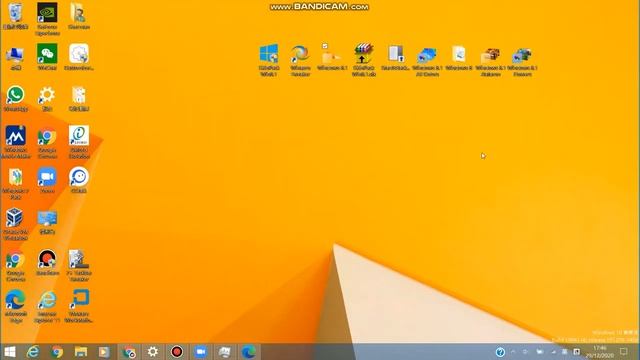This screenshot has width=640, height=360.
Task: Open Zoom from the taskbar
Action: pos(200,352)
